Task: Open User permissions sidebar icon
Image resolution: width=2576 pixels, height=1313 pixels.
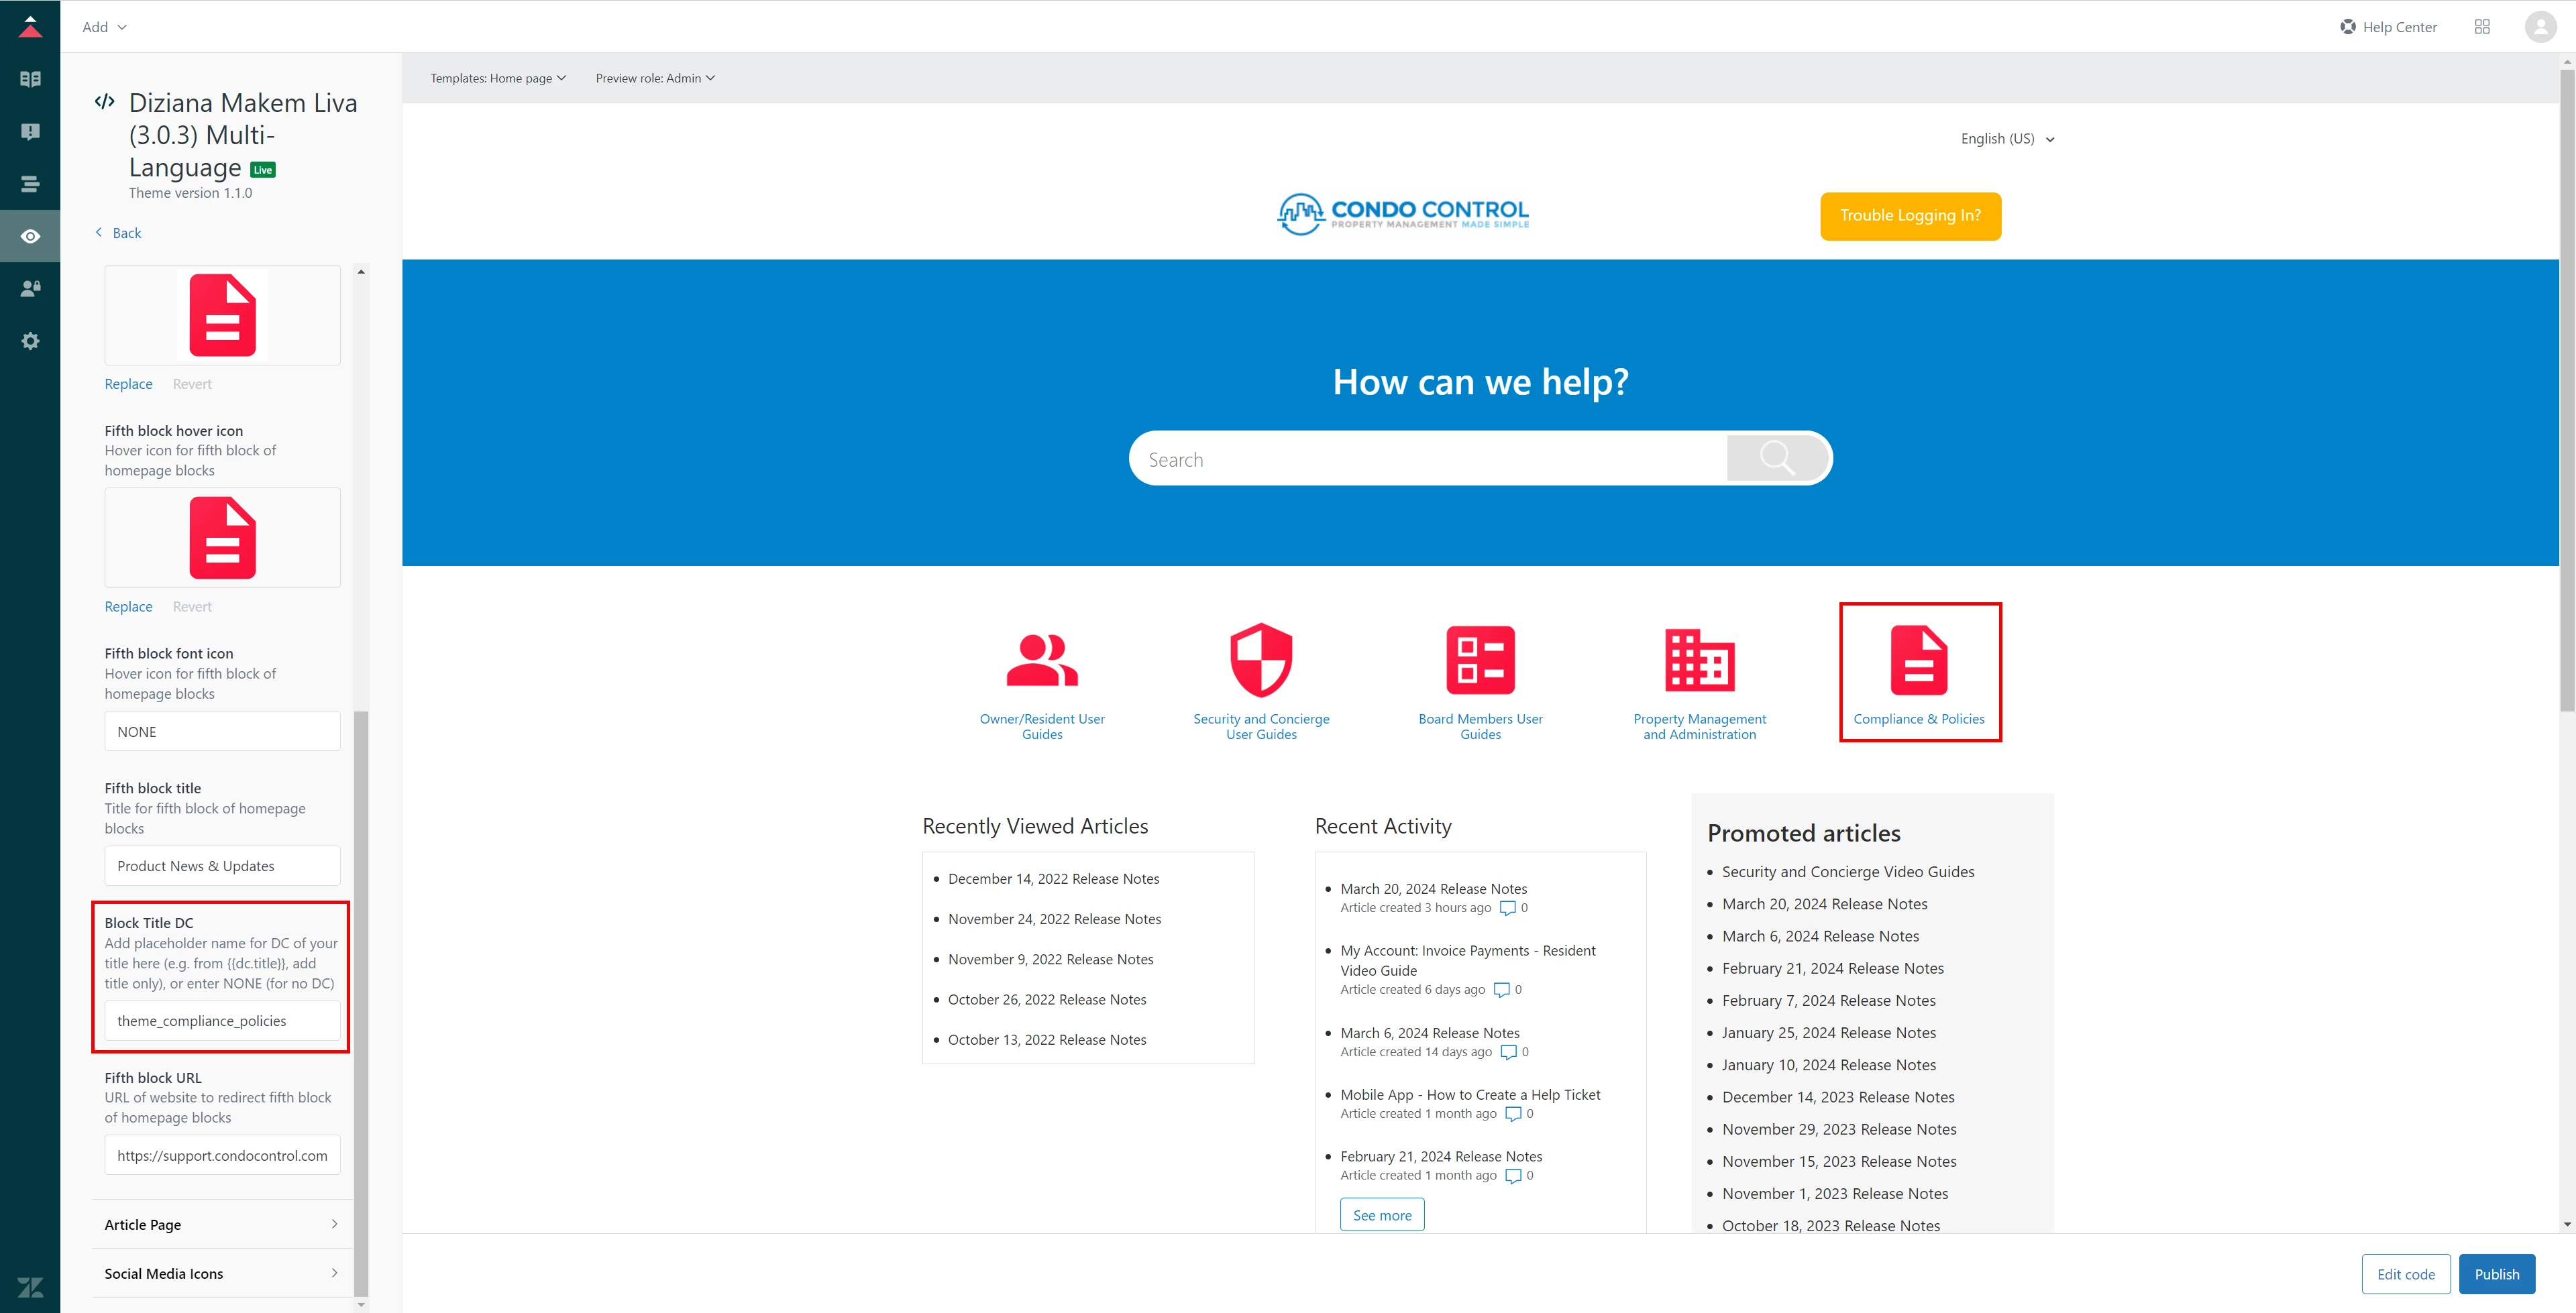Action: click(x=30, y=289)
